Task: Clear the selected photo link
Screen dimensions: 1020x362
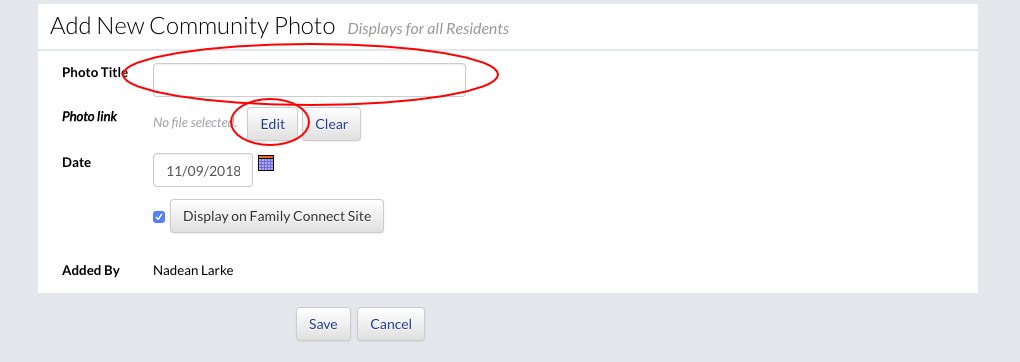Action: 332,124
